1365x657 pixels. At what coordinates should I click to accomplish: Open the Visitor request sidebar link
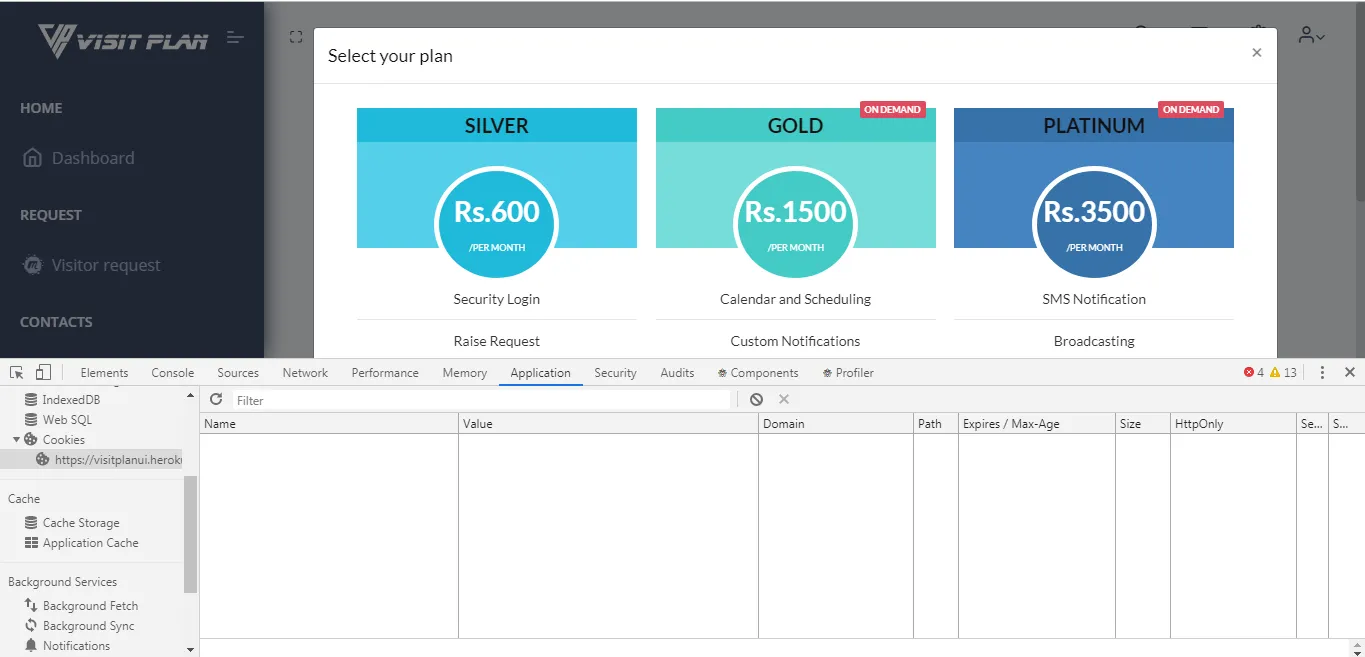[x=105, y=265]
